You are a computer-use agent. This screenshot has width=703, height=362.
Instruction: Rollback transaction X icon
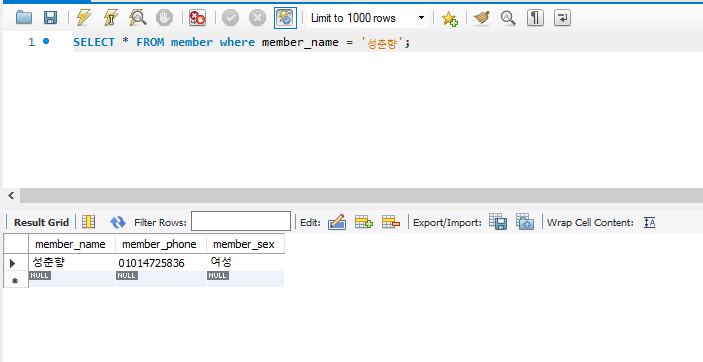coord(257,18)
